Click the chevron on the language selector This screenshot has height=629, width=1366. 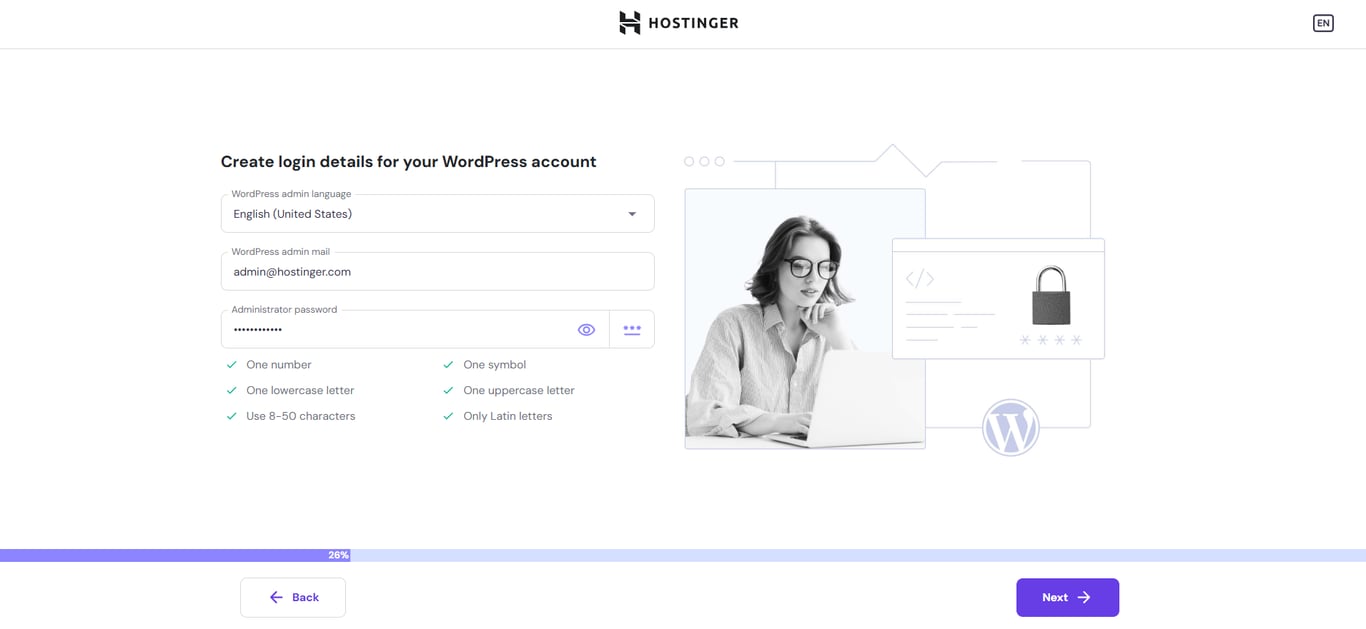pyautogui.click(x=631, y=213)
